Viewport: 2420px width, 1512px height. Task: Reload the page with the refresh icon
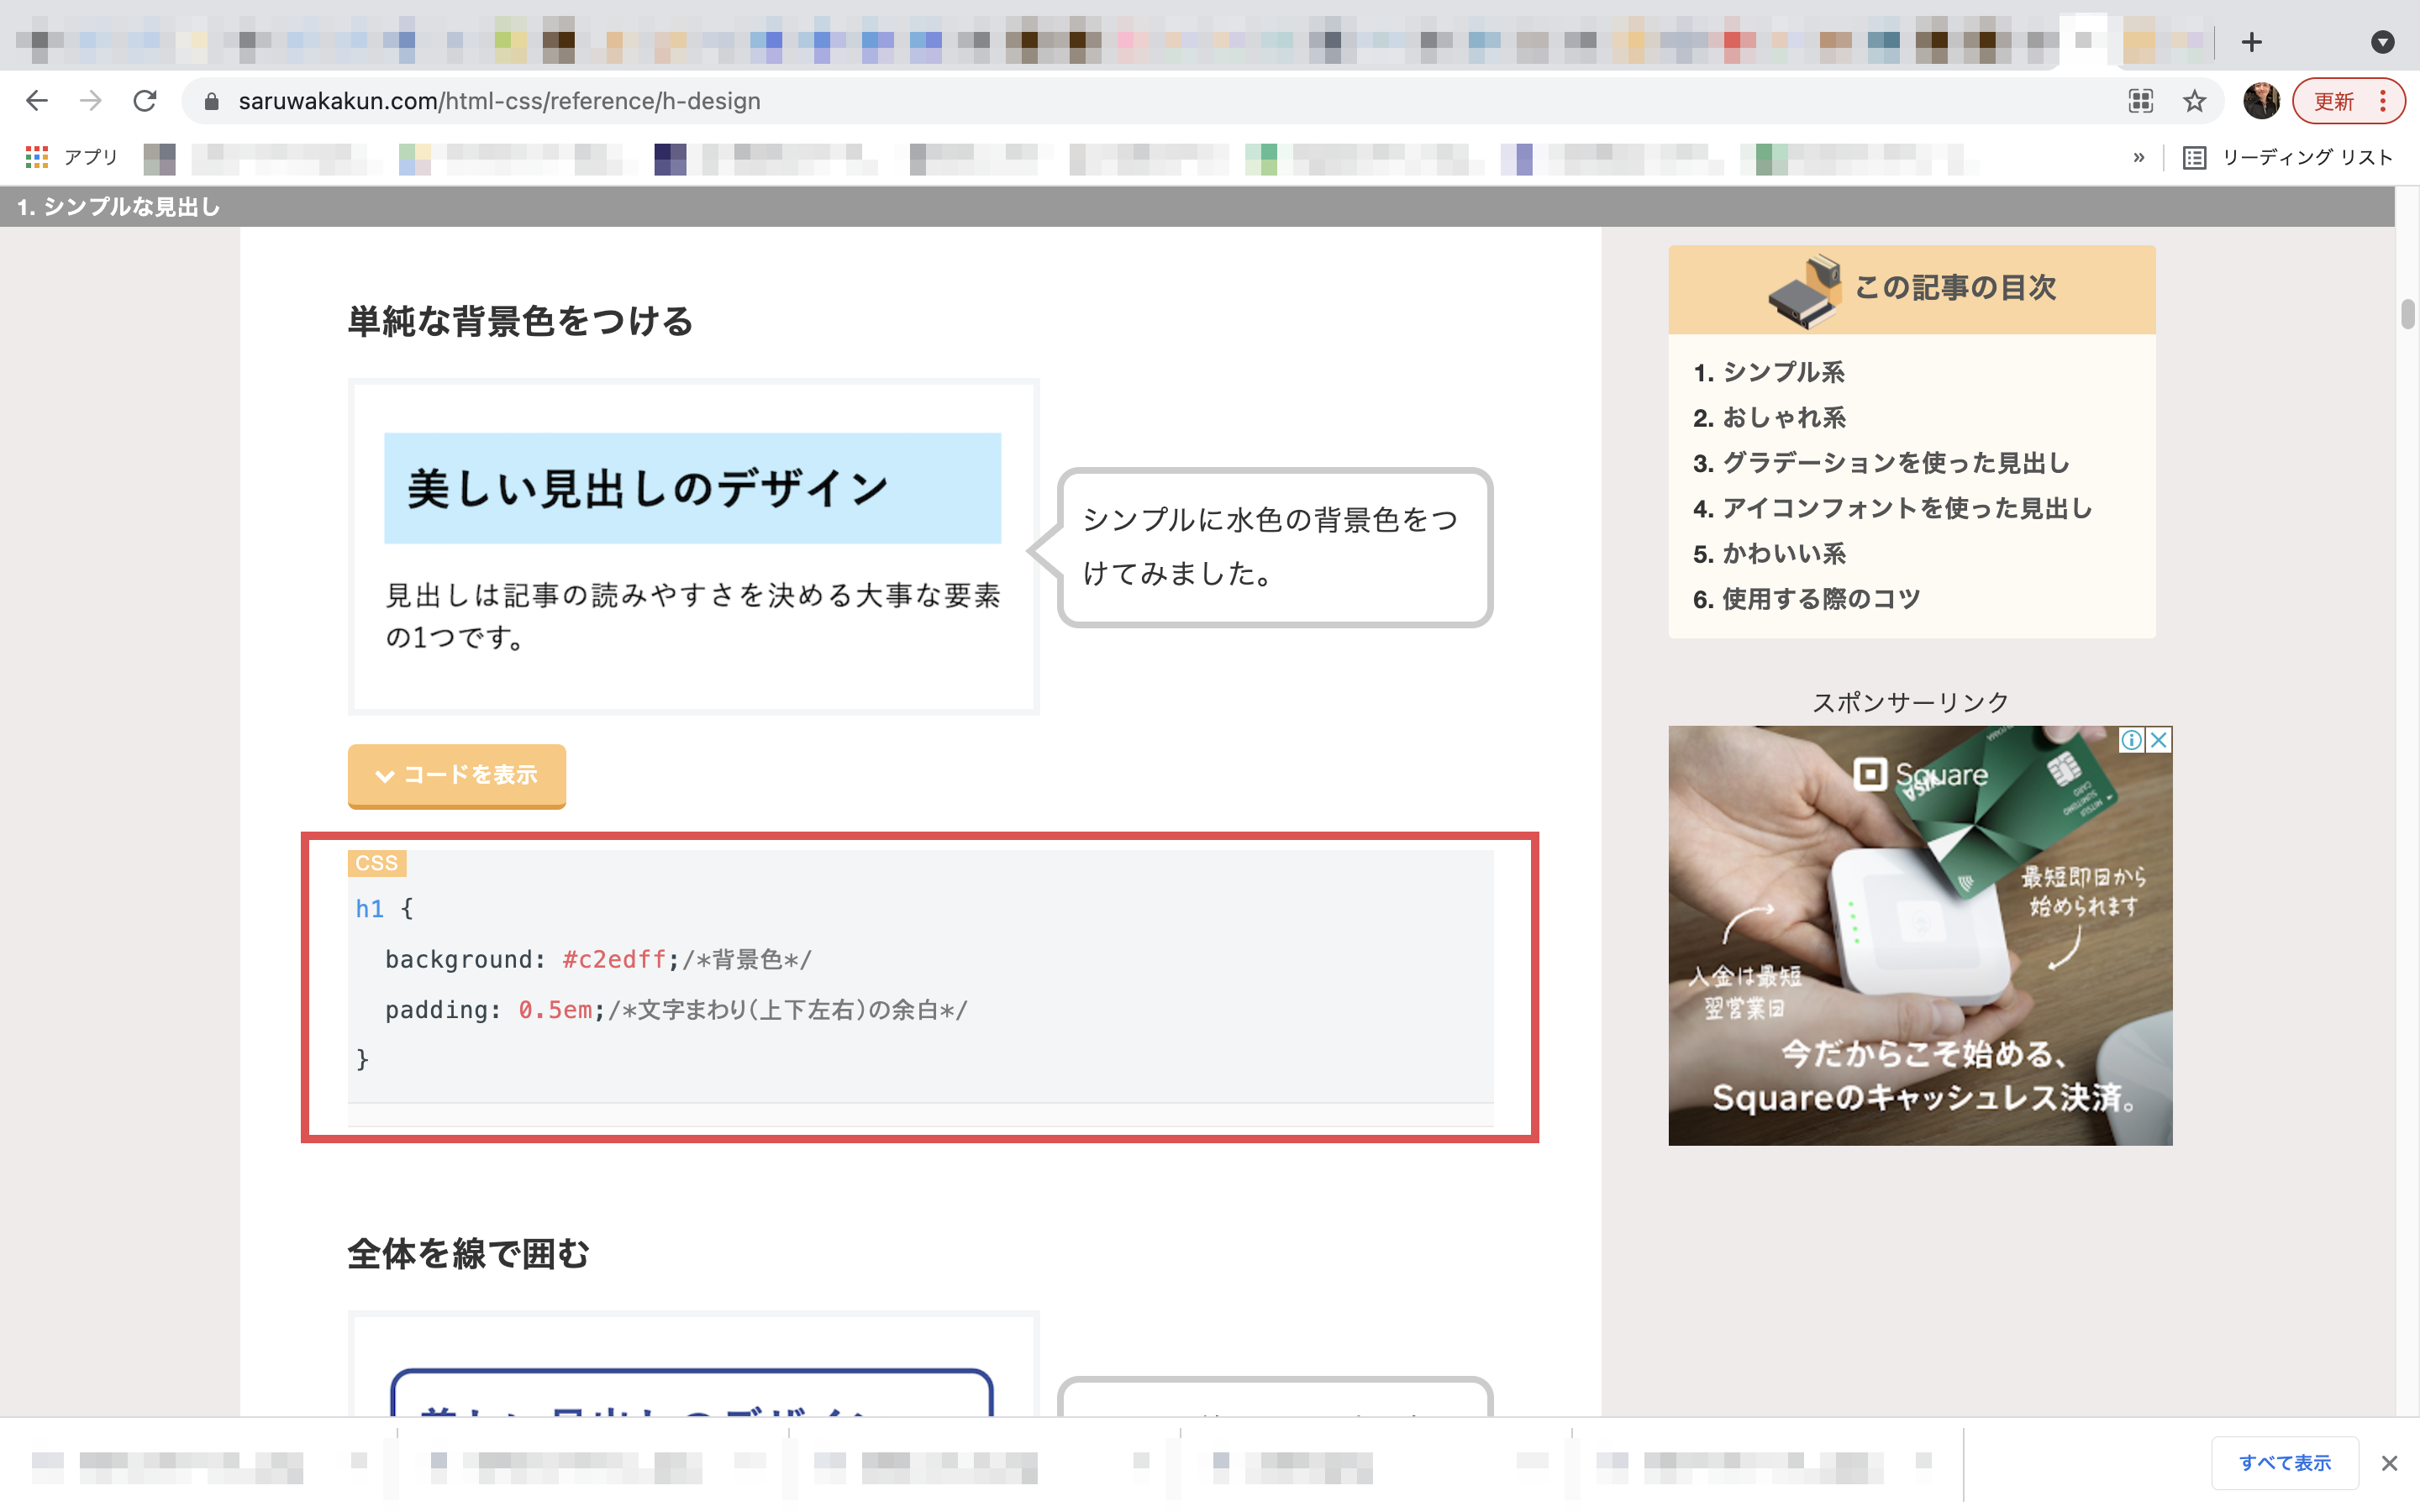(145, 101)
